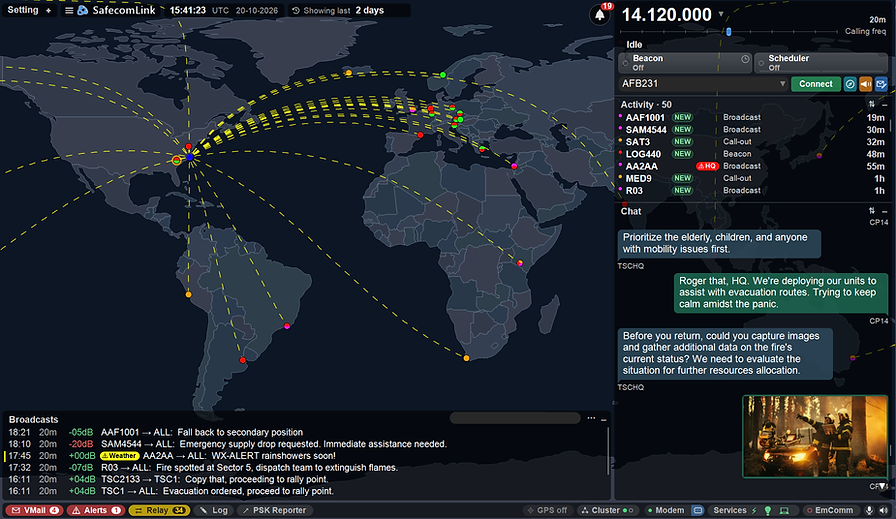Adjust the frequency slider handle

[x=729, y=31]
